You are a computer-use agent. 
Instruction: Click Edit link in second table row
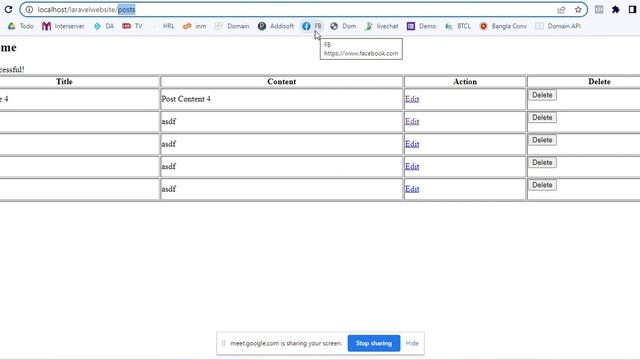(412, 122)
